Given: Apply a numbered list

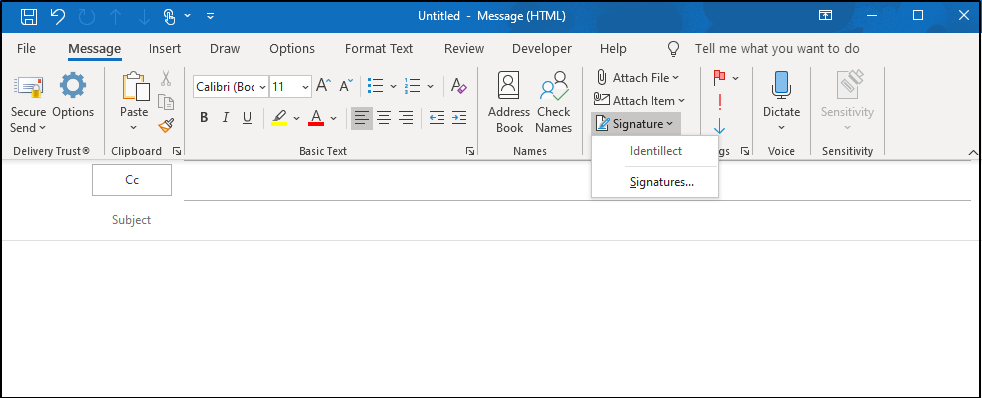Looking at the screenshot, I should coord(413,86).
